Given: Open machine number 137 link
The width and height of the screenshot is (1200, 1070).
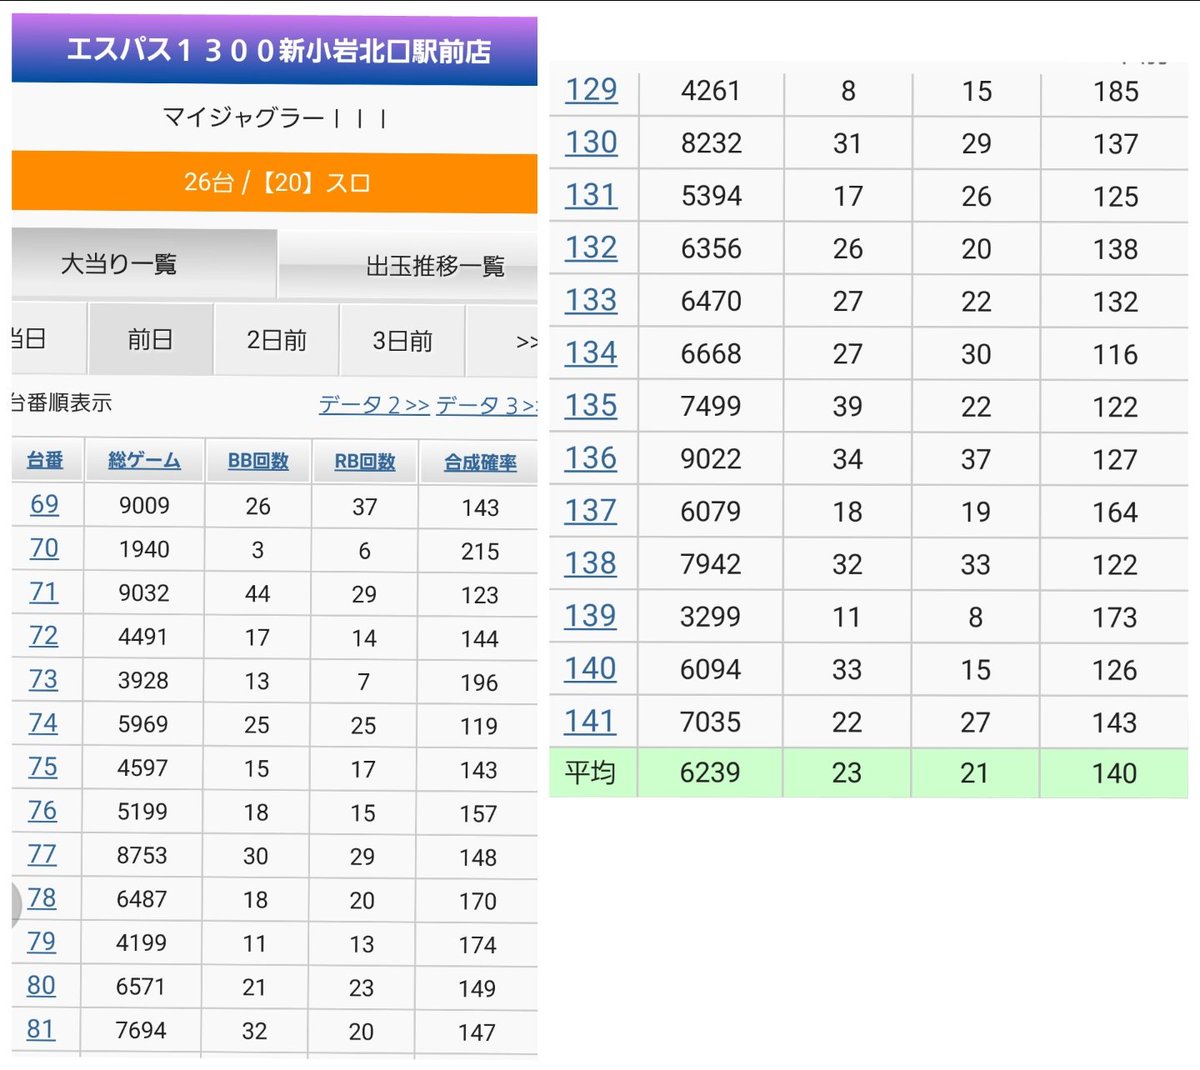Looking at the screenshot, I should (x=591, y=510).
